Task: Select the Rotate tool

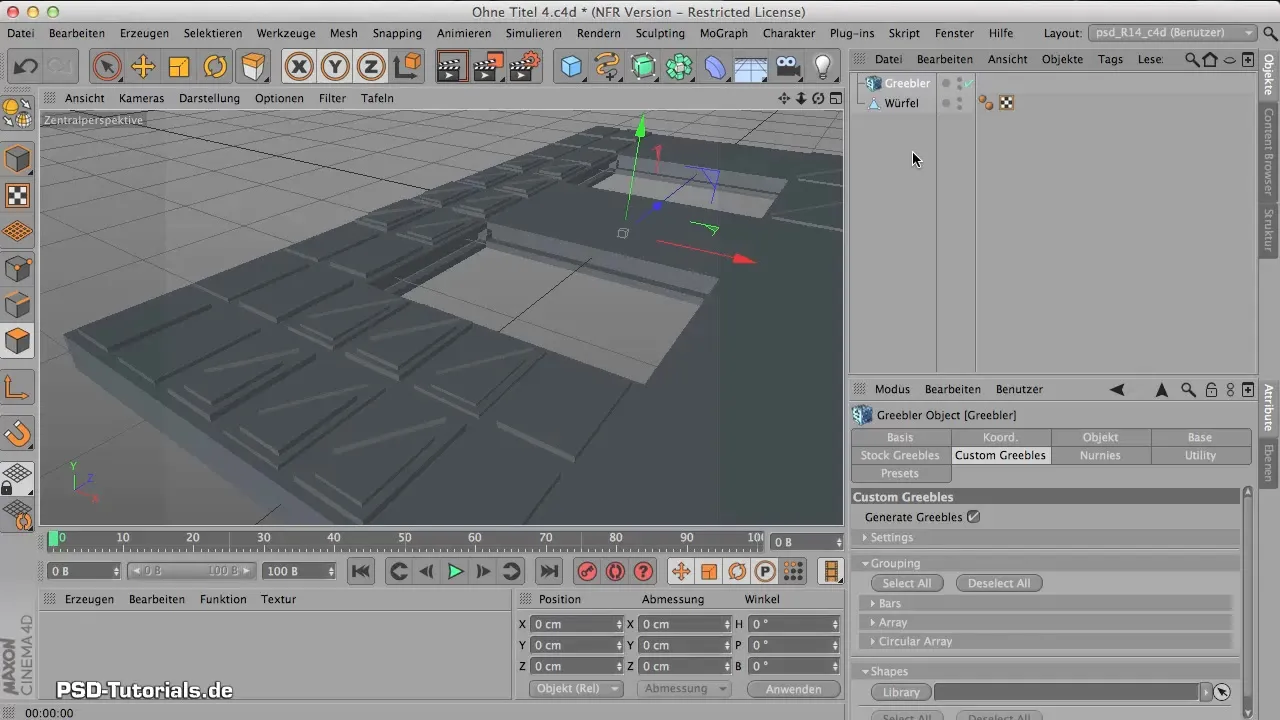Action: (215, 67)
